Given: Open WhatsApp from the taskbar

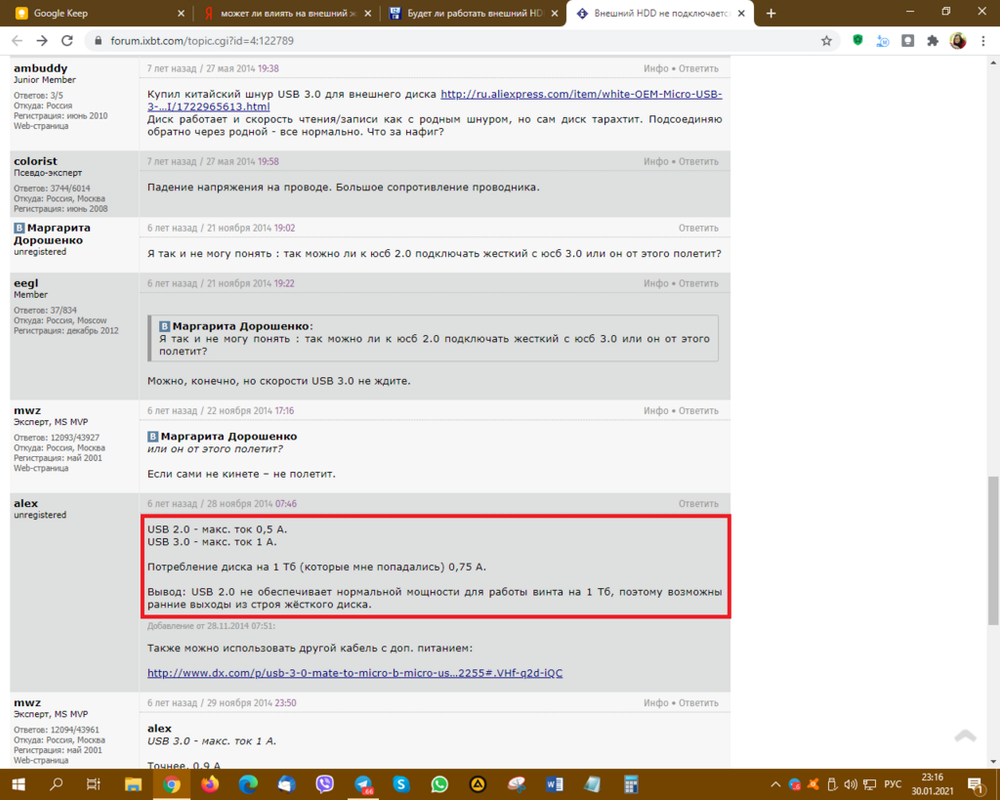Looking at the screenshot, I should click(439, 784).
